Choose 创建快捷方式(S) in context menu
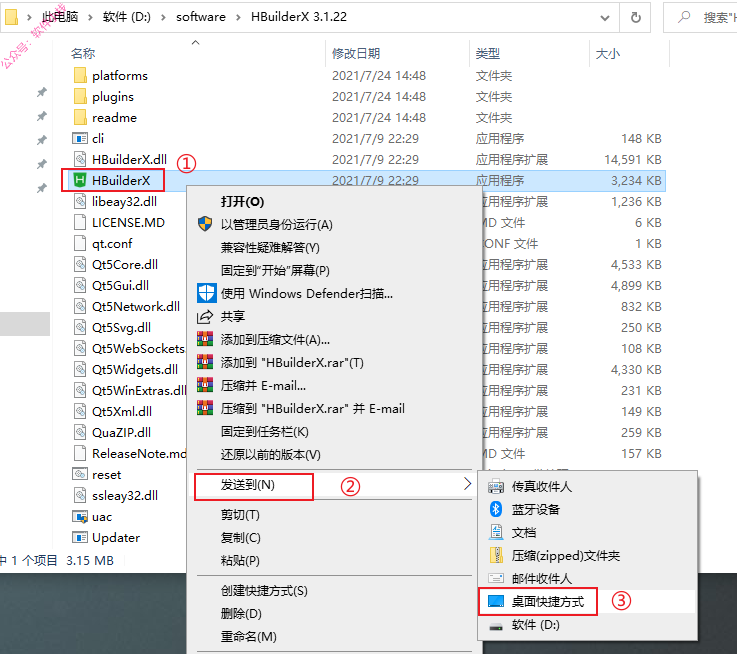The width and height of the screenshot is (737, 654). [264, 591]
